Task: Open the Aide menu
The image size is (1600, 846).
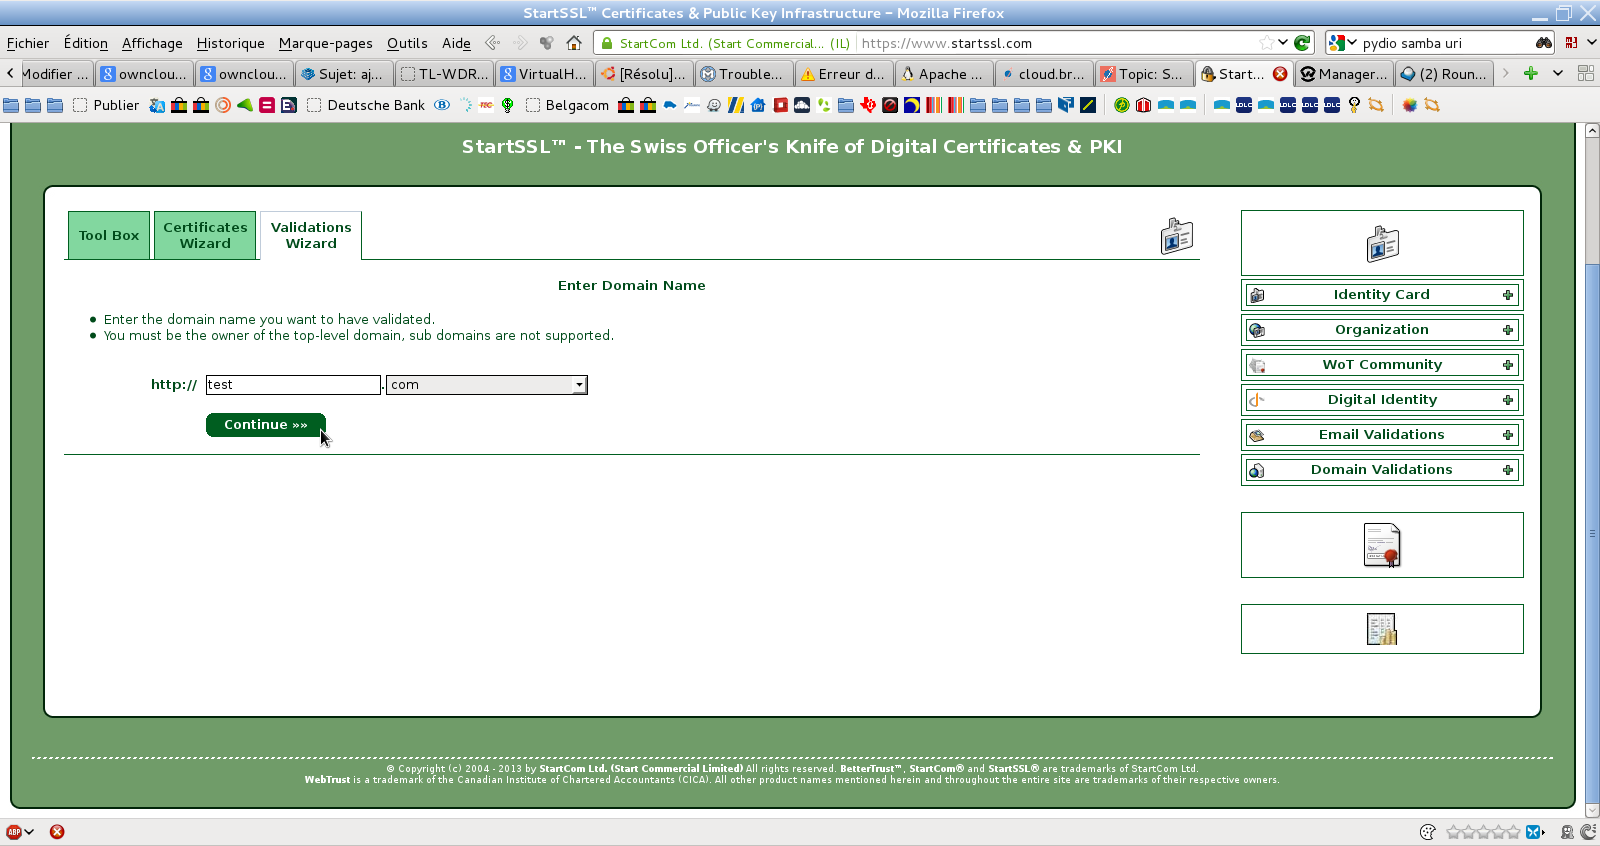Action: click(x=456, y=43)
